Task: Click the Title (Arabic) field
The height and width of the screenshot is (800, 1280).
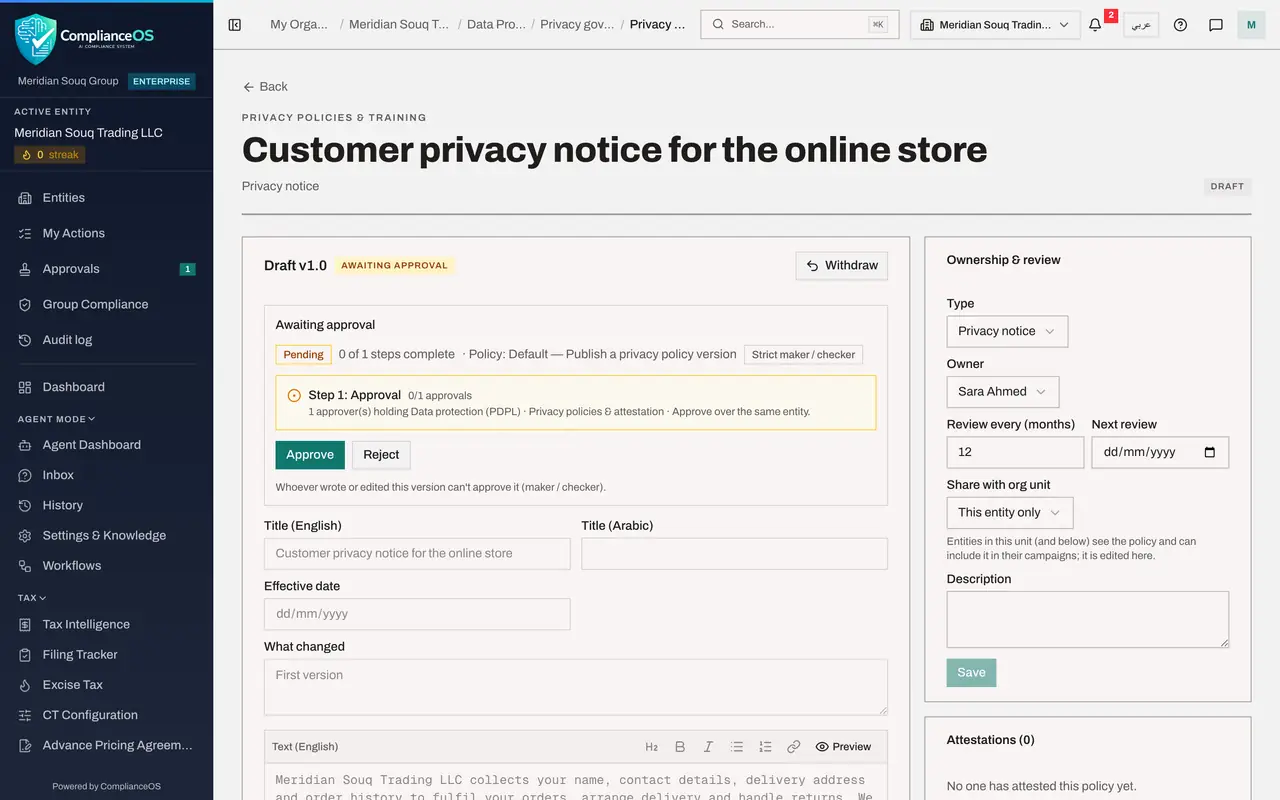Action: pyautogui.click(x=734, y=554)
